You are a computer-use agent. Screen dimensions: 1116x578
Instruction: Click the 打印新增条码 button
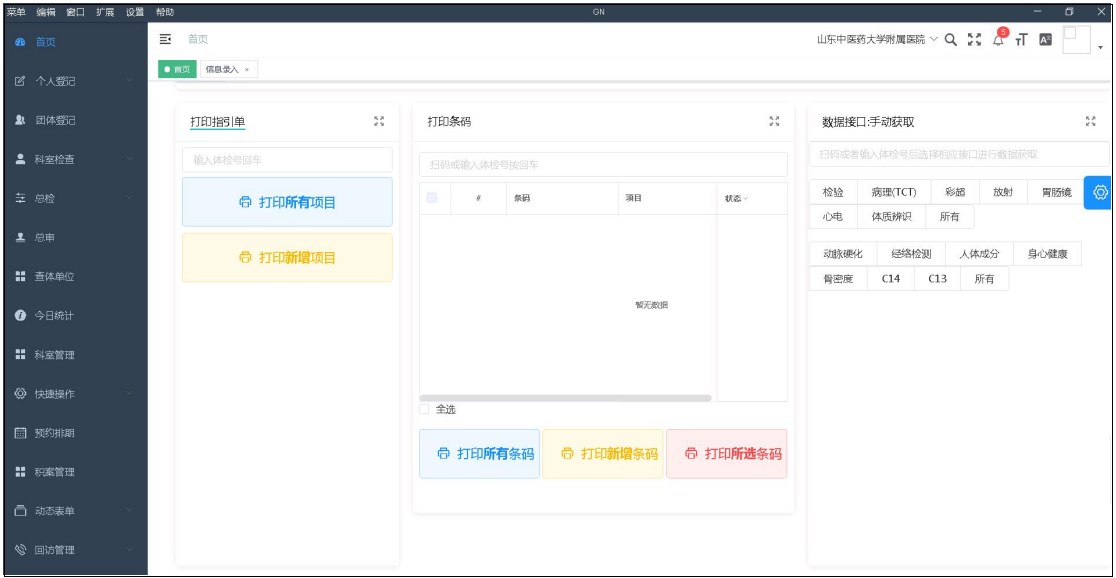click(603, 454)
